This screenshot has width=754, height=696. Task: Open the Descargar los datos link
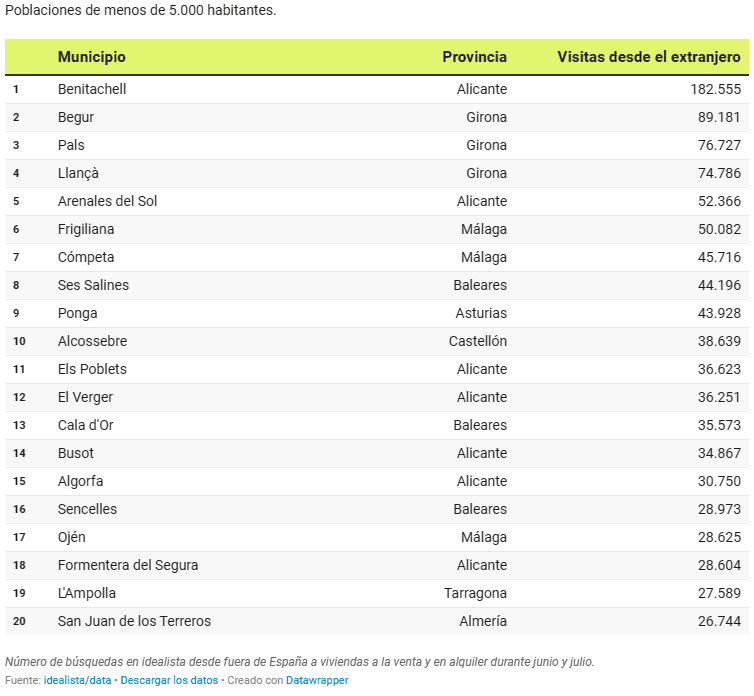tap(169, 680)
